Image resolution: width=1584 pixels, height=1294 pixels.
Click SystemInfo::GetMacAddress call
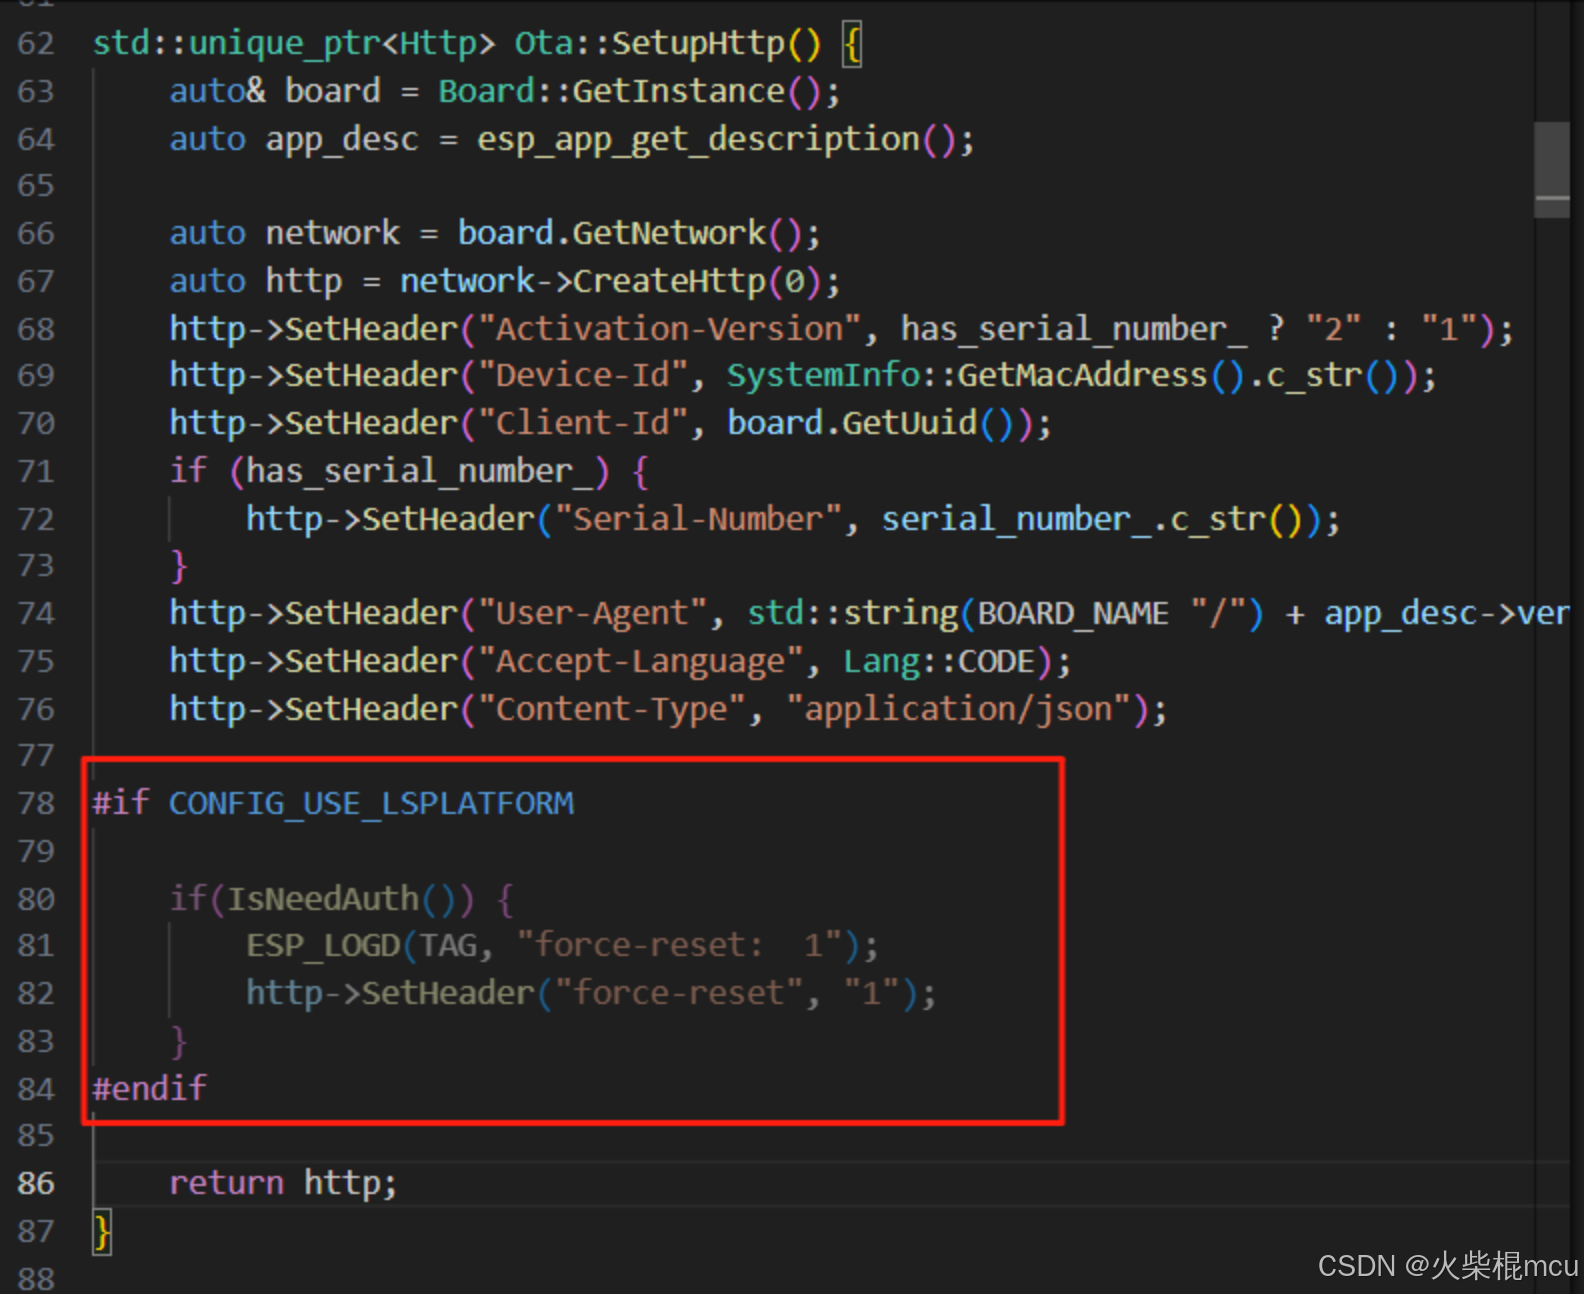985,376
